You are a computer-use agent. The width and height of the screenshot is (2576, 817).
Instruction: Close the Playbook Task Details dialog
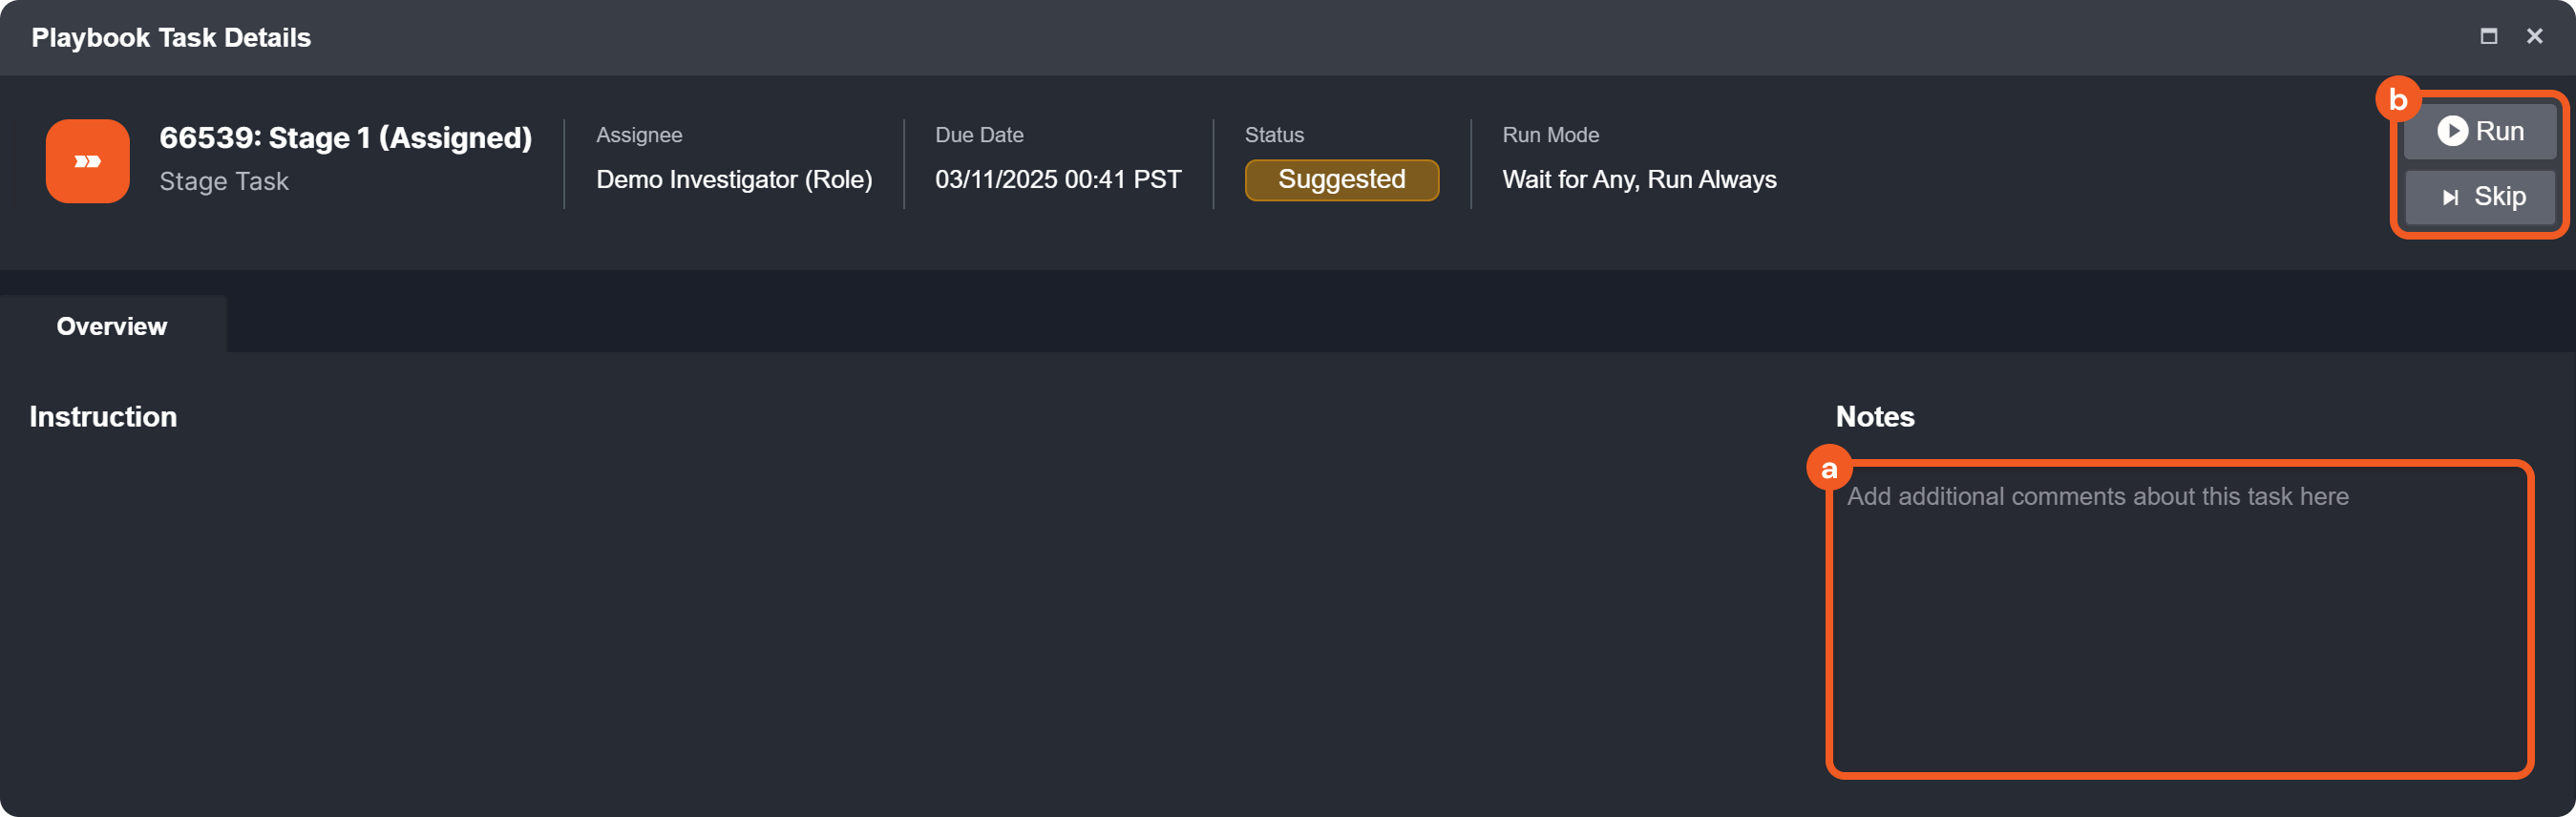click(2534, 36)
